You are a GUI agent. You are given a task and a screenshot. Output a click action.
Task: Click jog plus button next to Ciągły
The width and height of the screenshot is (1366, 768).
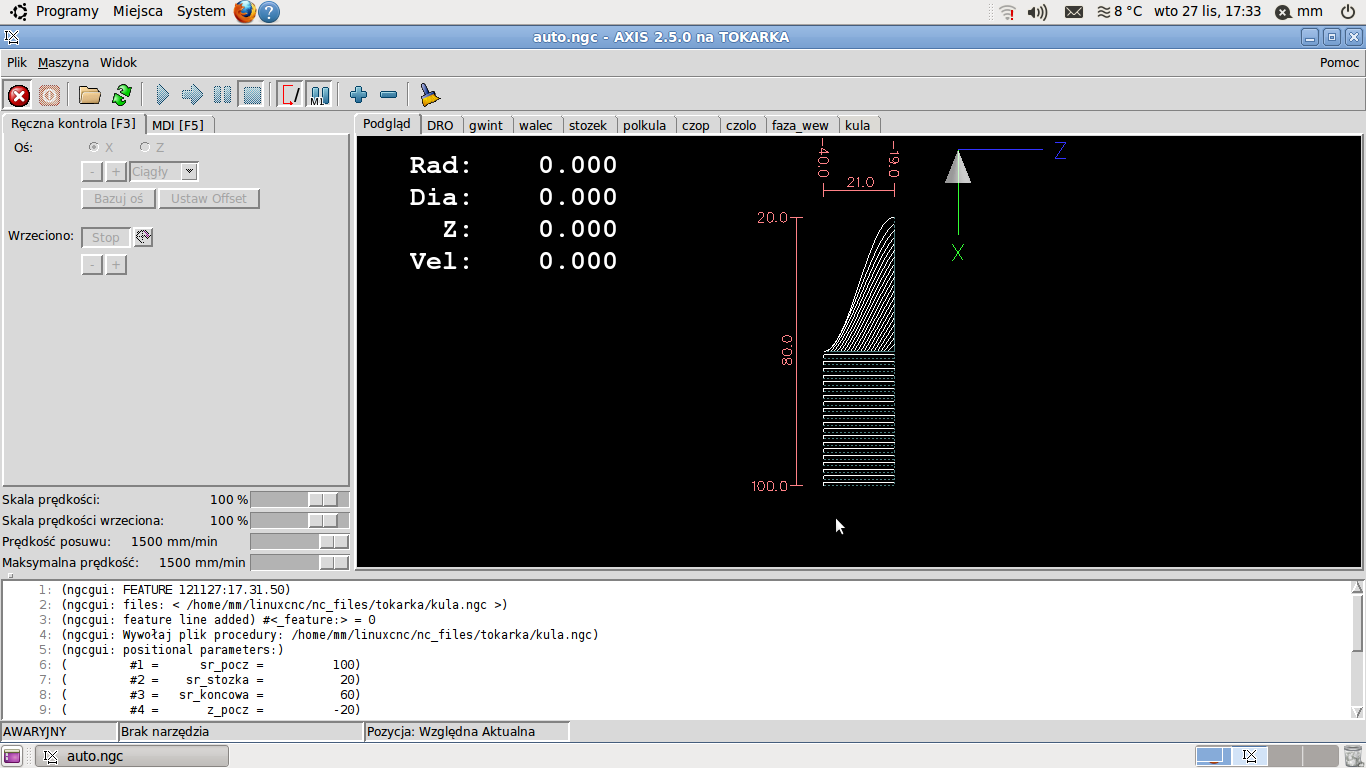click(116, 172)
